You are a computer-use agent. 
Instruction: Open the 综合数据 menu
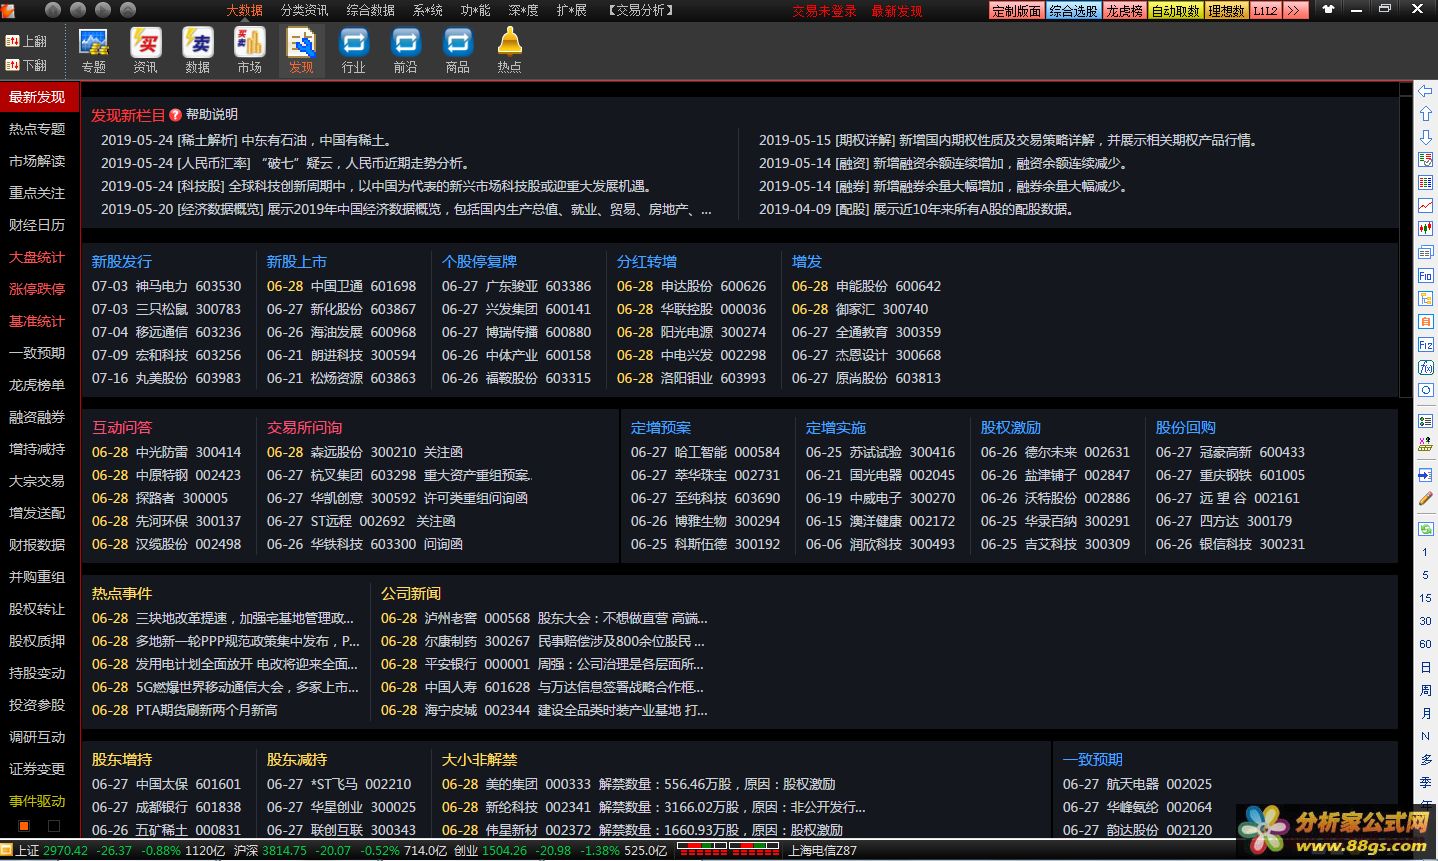click(x=370, y=10)
